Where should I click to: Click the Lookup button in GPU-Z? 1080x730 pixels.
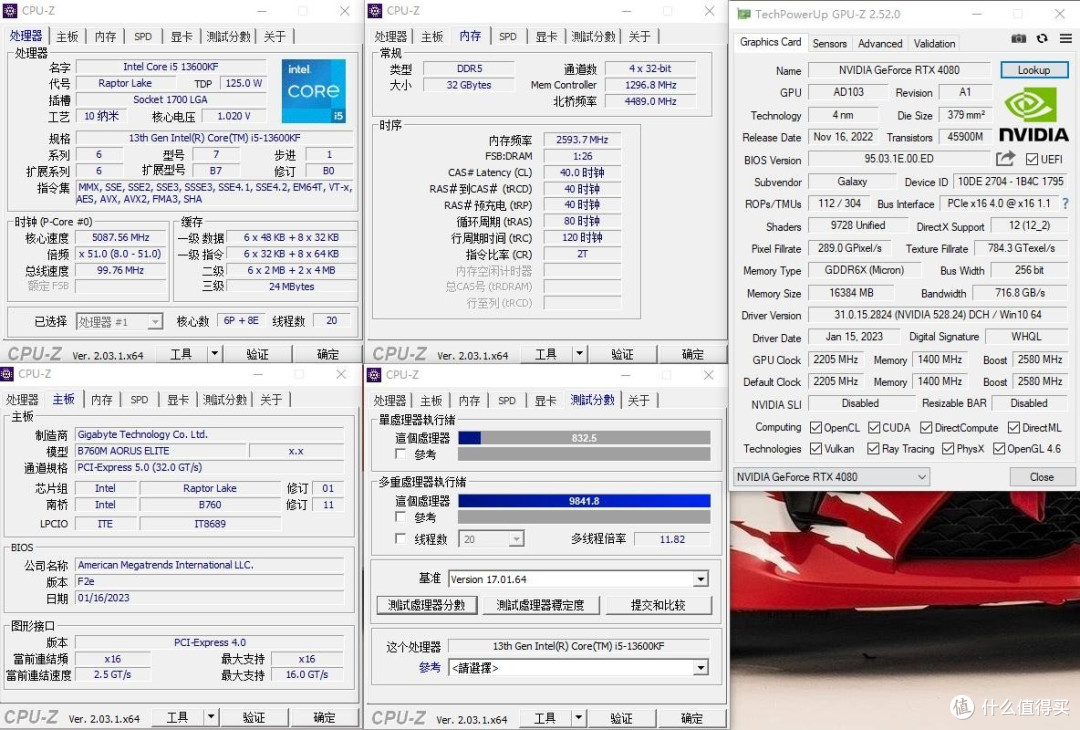pyautogui.click(x=1034, y=70)
